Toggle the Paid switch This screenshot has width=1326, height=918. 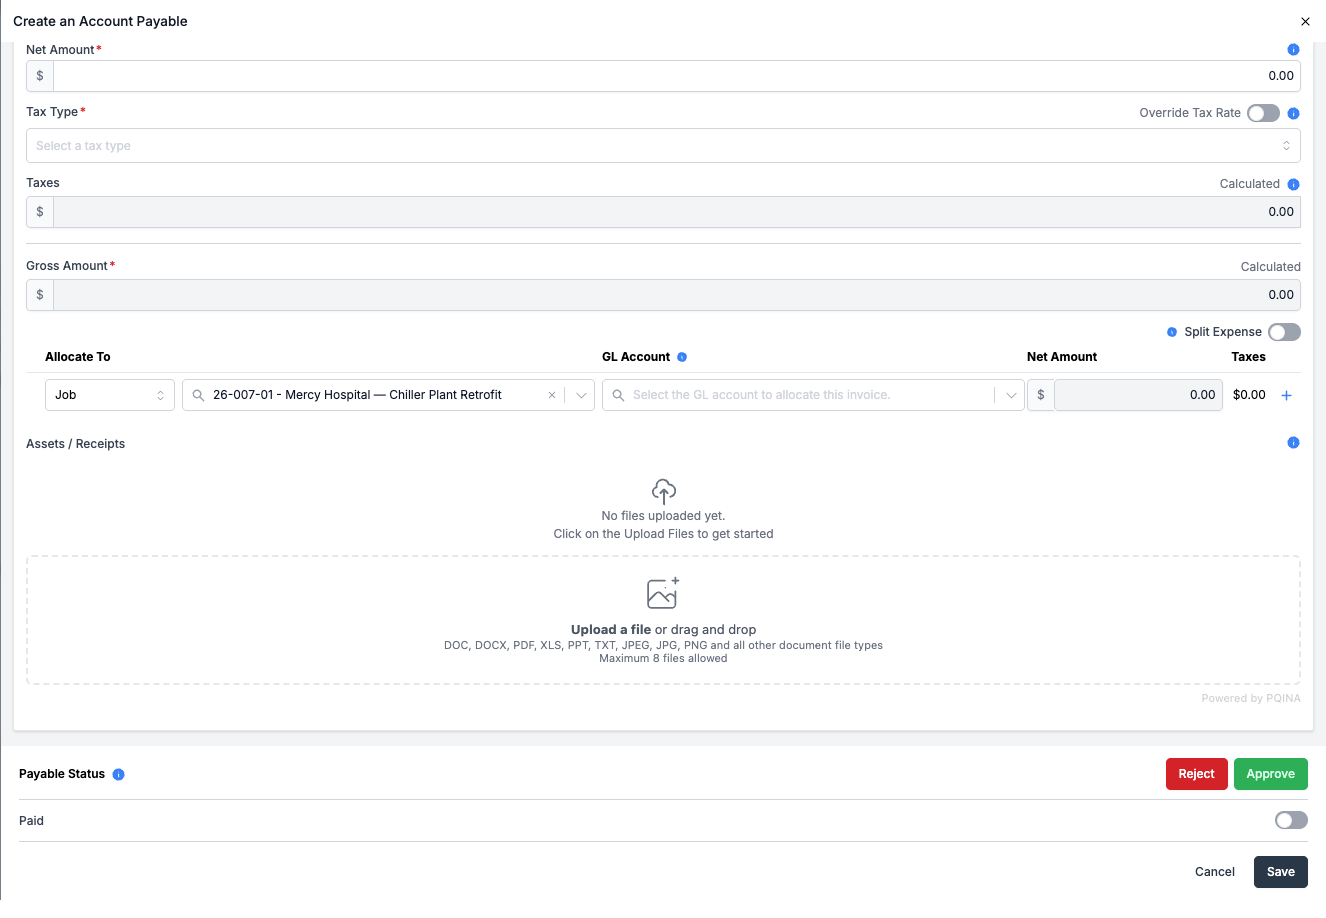[1291, 820]
